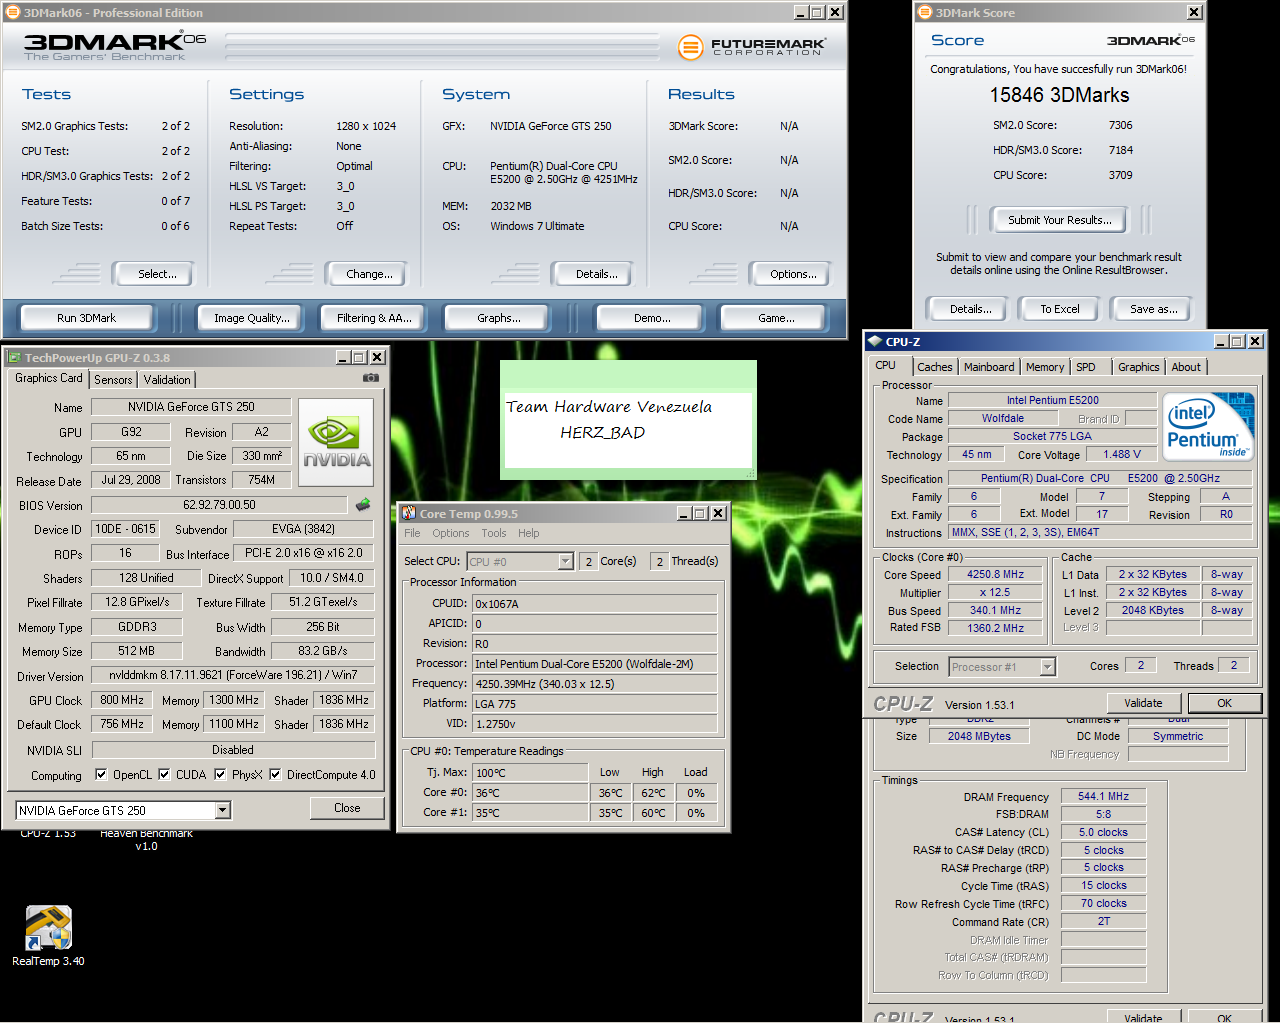Click the Core #0 temperature value 36°C
Viewport: 1280px width, 1024px height.
pos(530,793)
